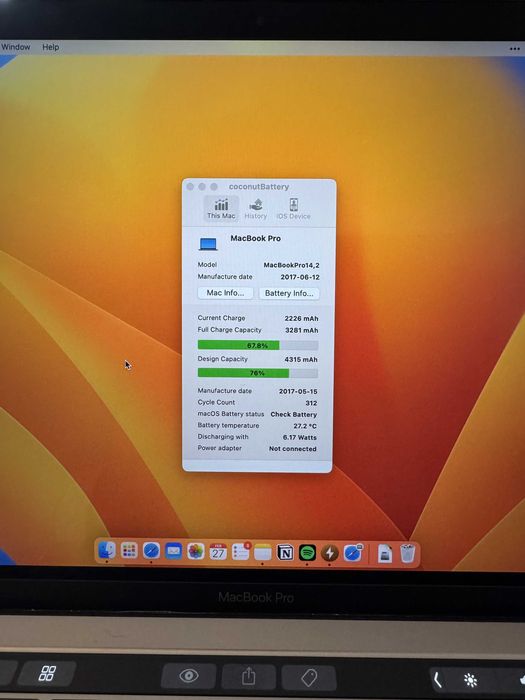
Task: Open Reminders with the red badge
Action: [241, 552]
